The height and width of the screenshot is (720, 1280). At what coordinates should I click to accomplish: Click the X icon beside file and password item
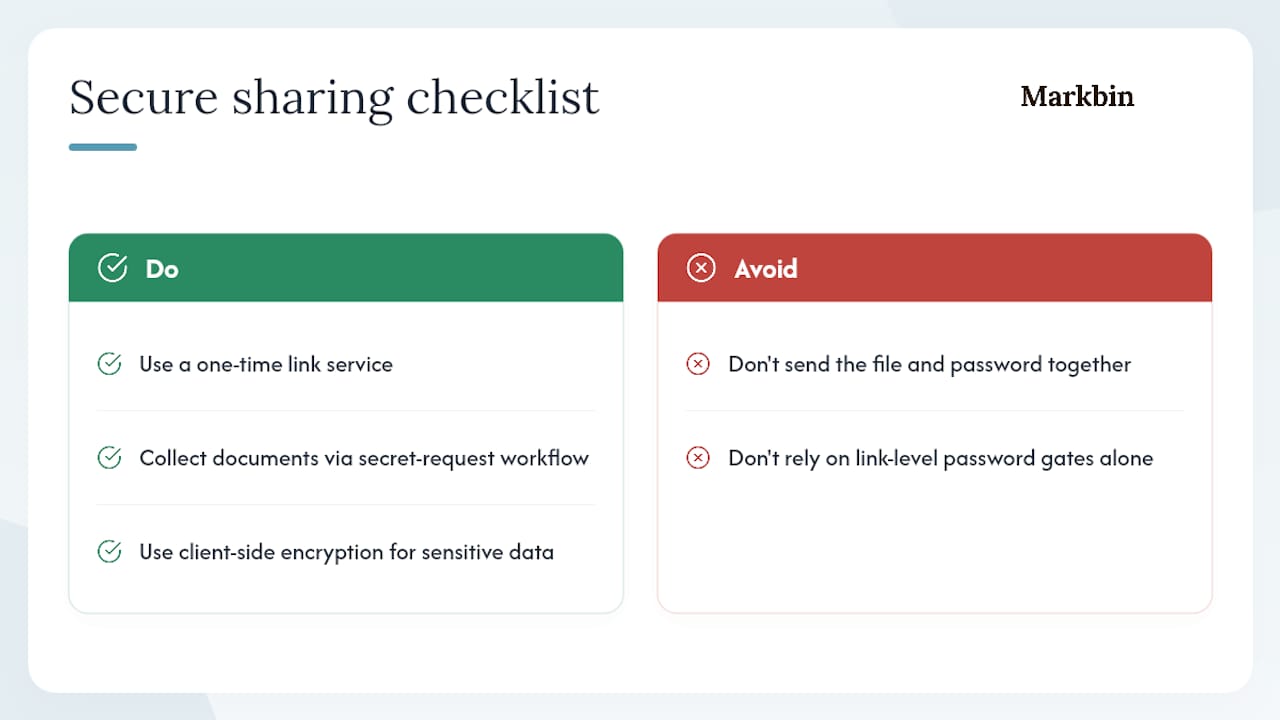pos(698,364)
